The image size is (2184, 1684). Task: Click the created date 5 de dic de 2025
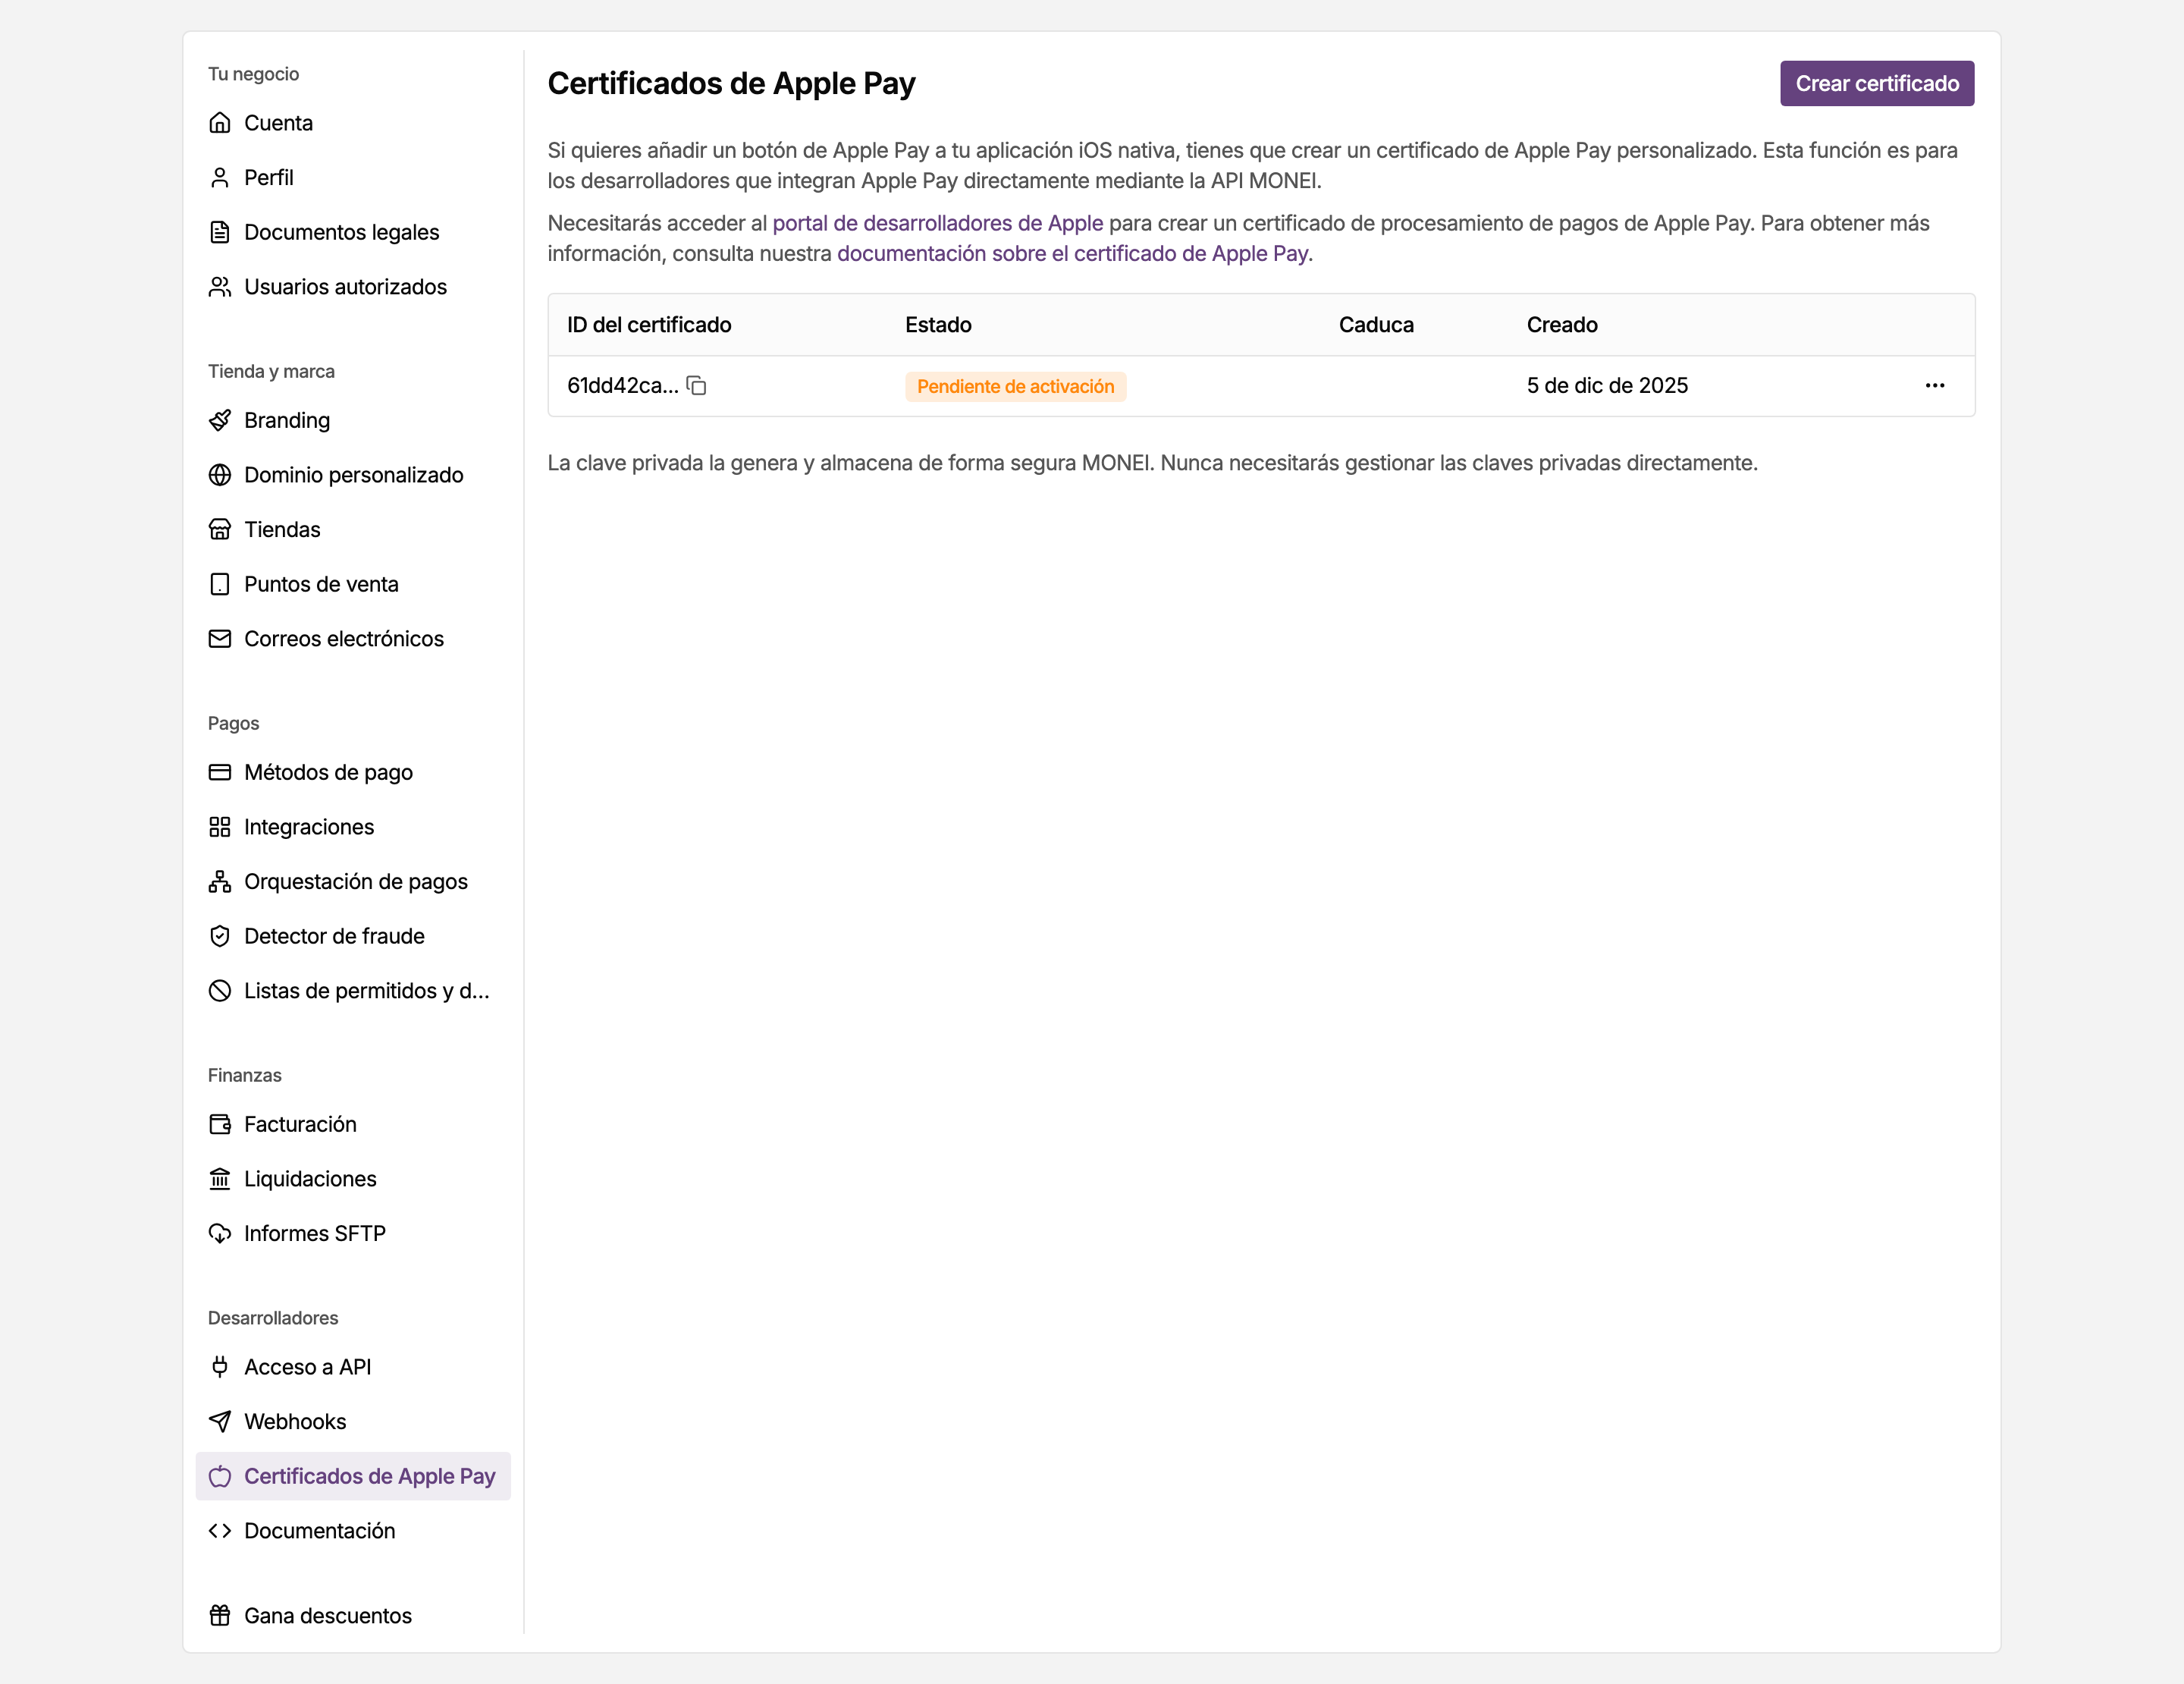[x=1607, y=386]
